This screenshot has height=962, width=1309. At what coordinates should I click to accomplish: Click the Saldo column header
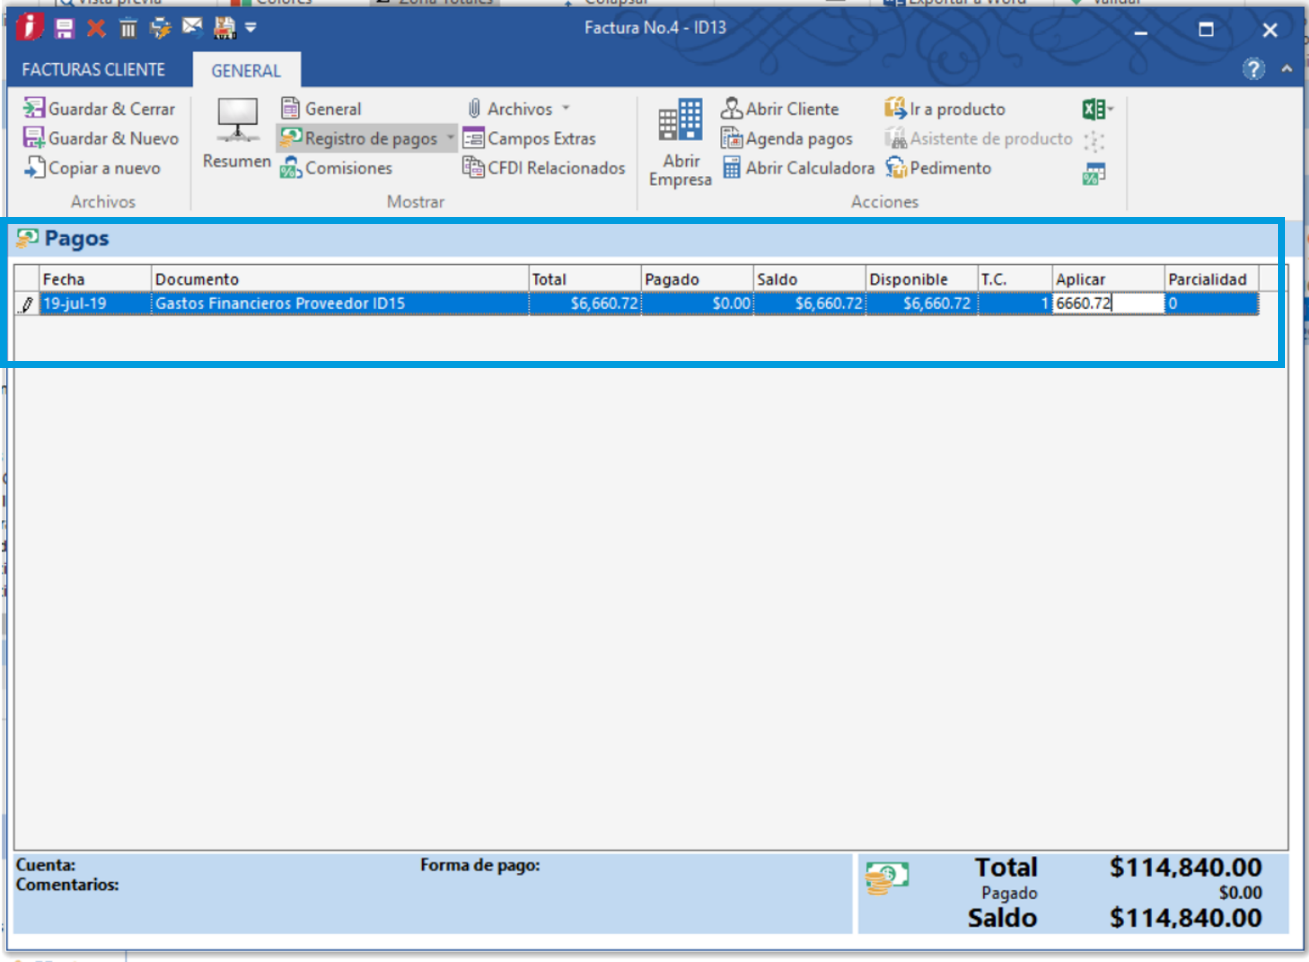(x=809, y=279)
